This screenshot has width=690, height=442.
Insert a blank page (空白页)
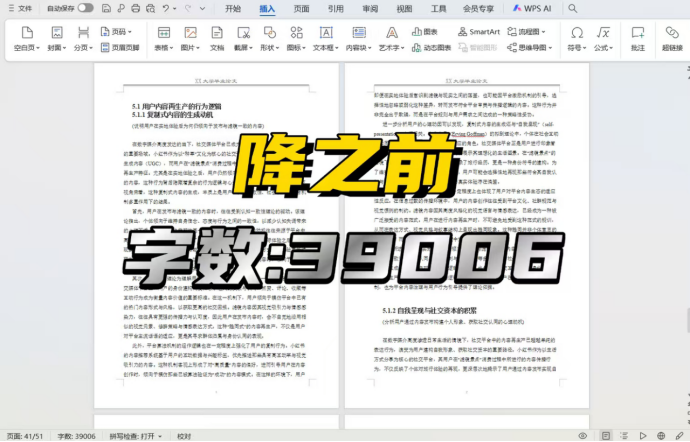click(x=26, y=38)
